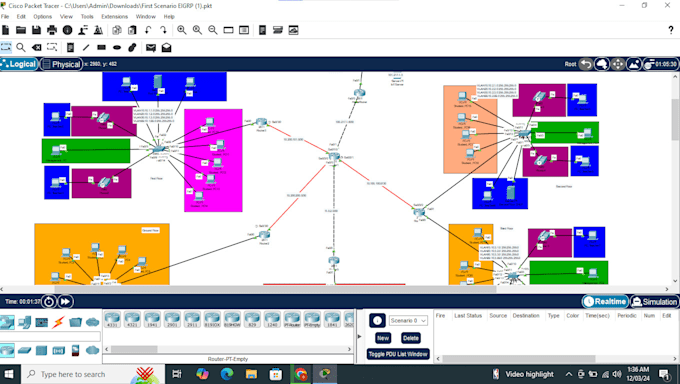This screenshot has width=680, height=384.
Task: Set tiled background with picture icon
Action: pos(634,64)
